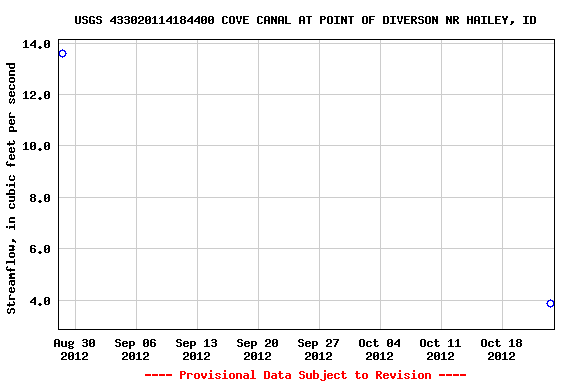Click the x-axis label Sep 13 2012
576x384 pixels.
[197, 349]
